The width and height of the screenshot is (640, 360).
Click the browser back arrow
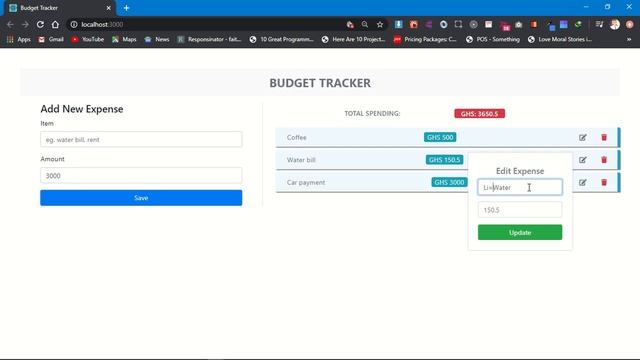point(10,24)
